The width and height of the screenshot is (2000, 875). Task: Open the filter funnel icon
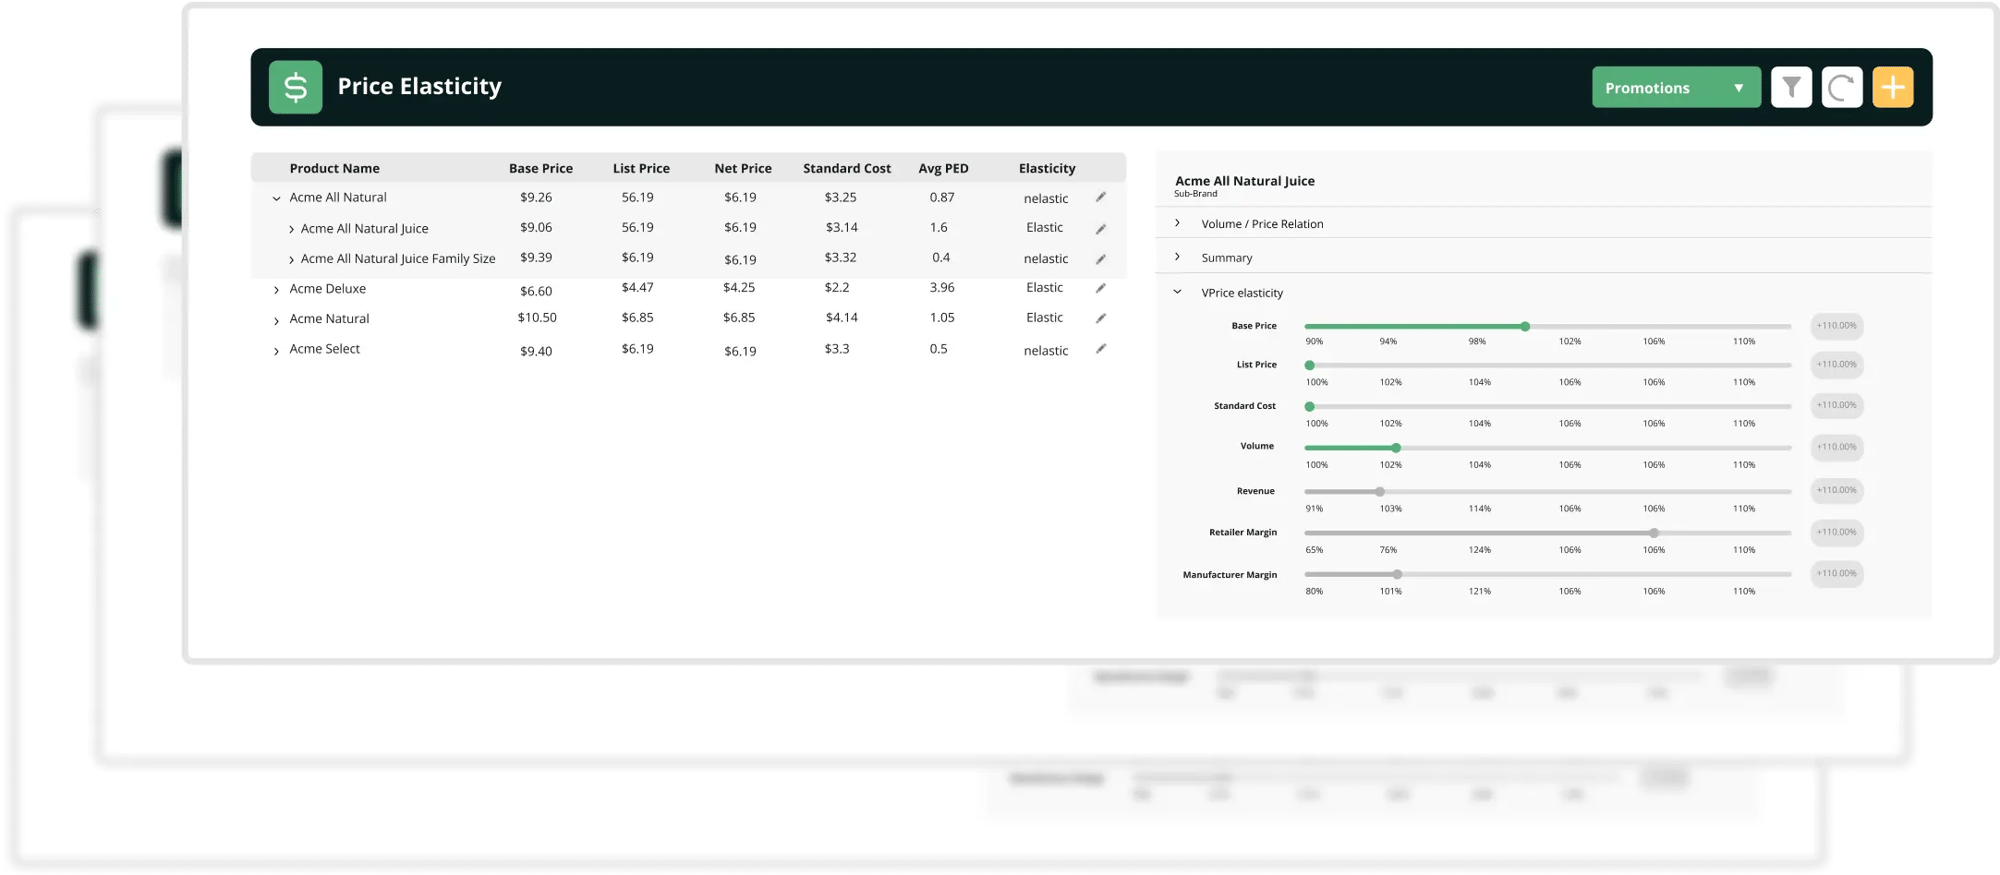[1791, 87]
